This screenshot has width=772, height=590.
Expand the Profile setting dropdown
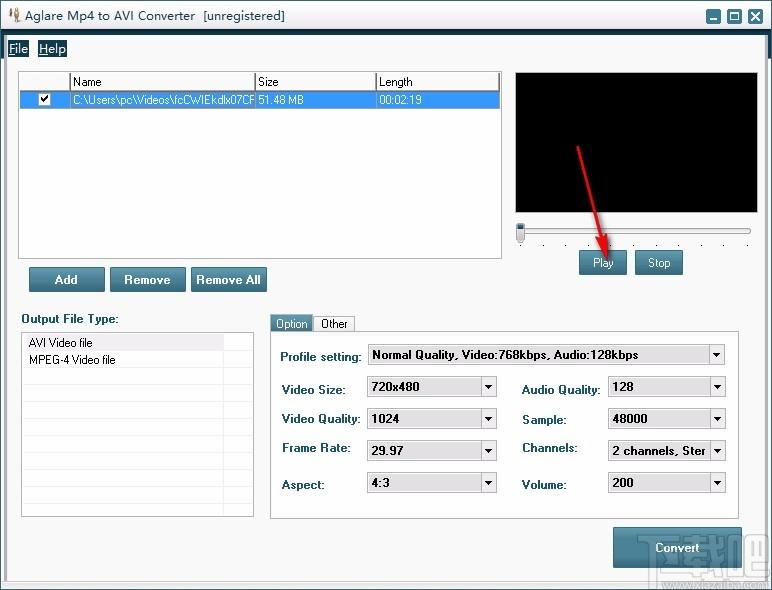point(716,355)
